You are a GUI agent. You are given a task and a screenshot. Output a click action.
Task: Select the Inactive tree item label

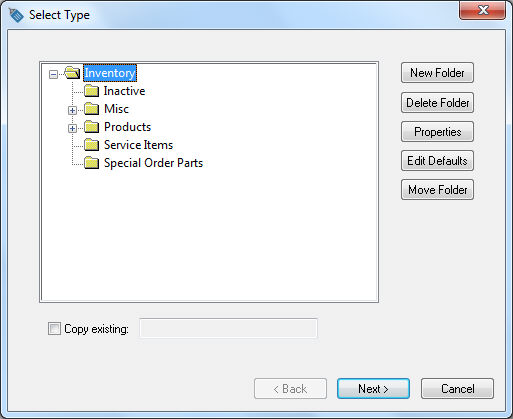click(124, 91)
